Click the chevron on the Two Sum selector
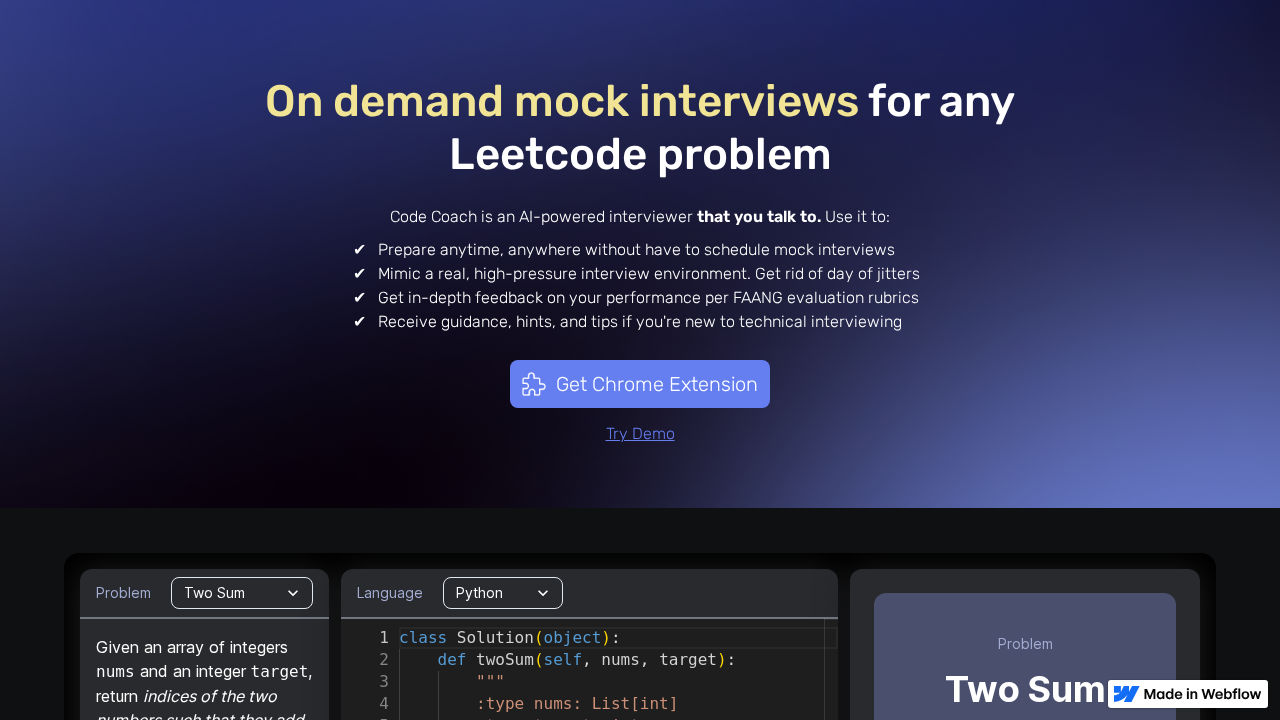Screen dimensions: 1280x720 (x=295, y=593)
